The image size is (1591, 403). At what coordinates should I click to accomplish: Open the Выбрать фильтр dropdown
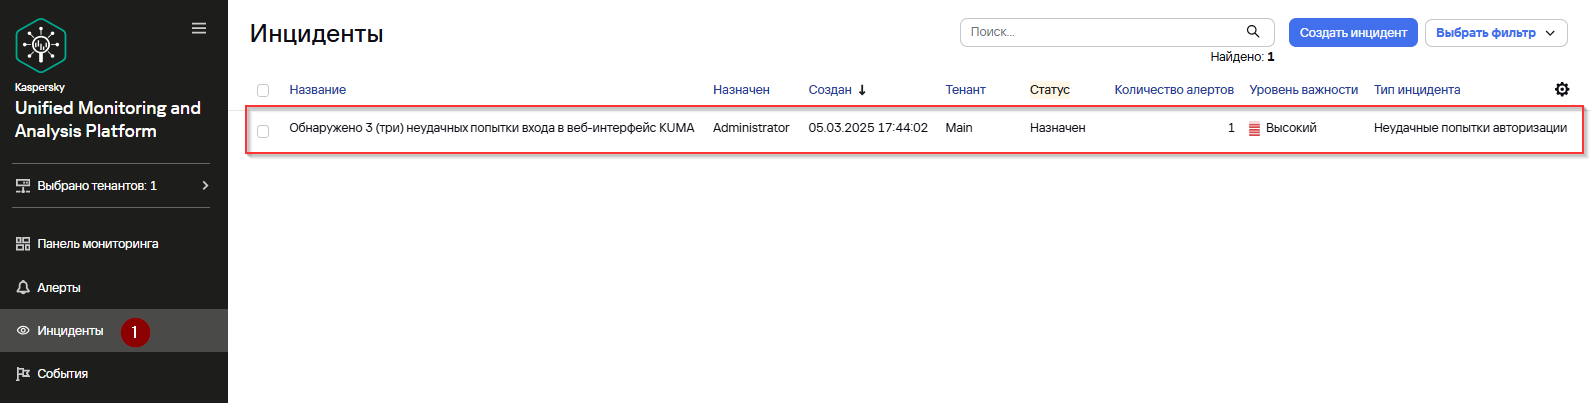click(1496, 33)
